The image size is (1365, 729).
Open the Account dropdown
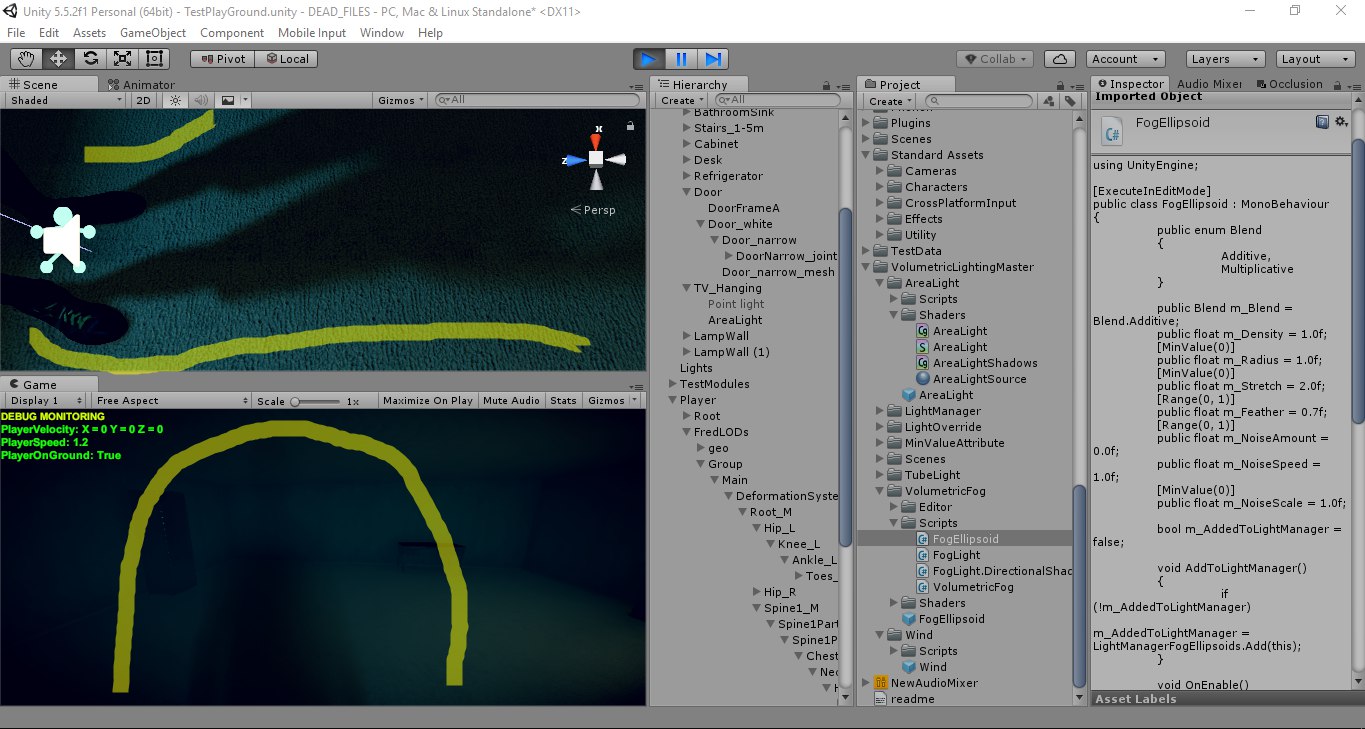(1125, 59)
